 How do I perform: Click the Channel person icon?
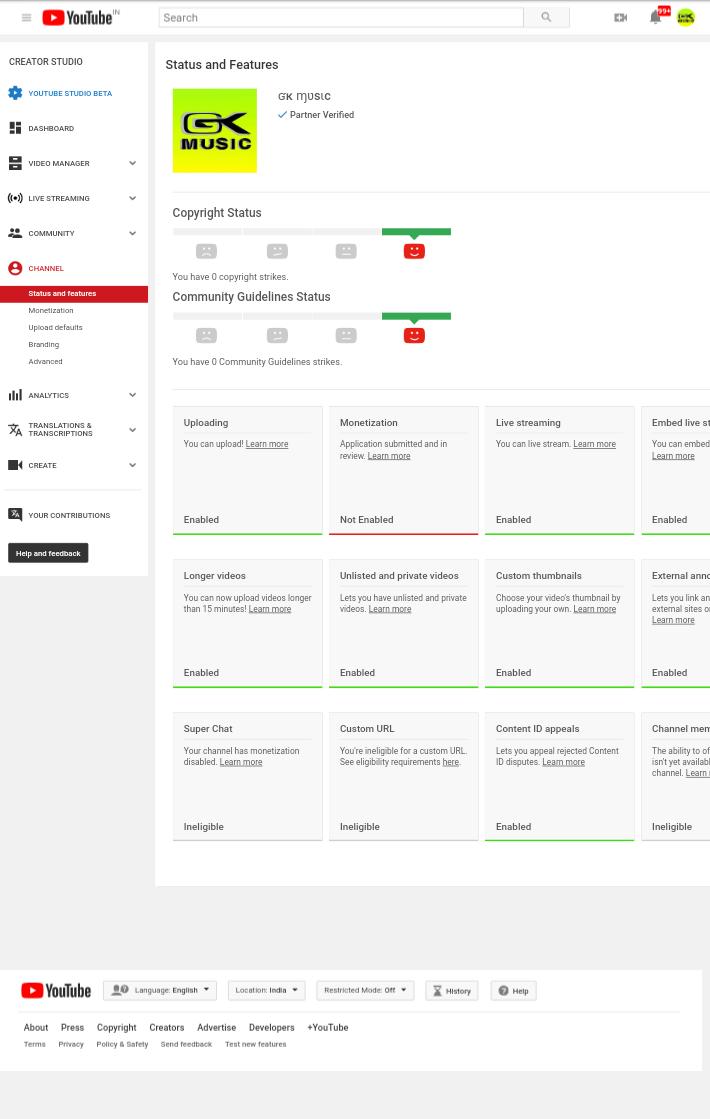(x=15, y=268)
